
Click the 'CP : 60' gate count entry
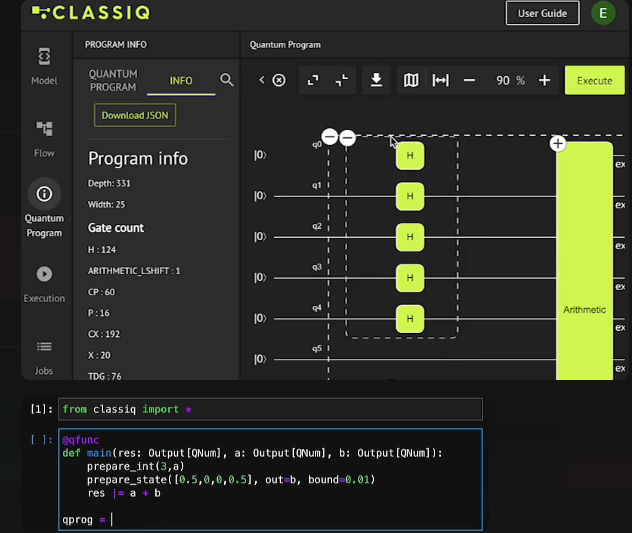tap(101, 292)
